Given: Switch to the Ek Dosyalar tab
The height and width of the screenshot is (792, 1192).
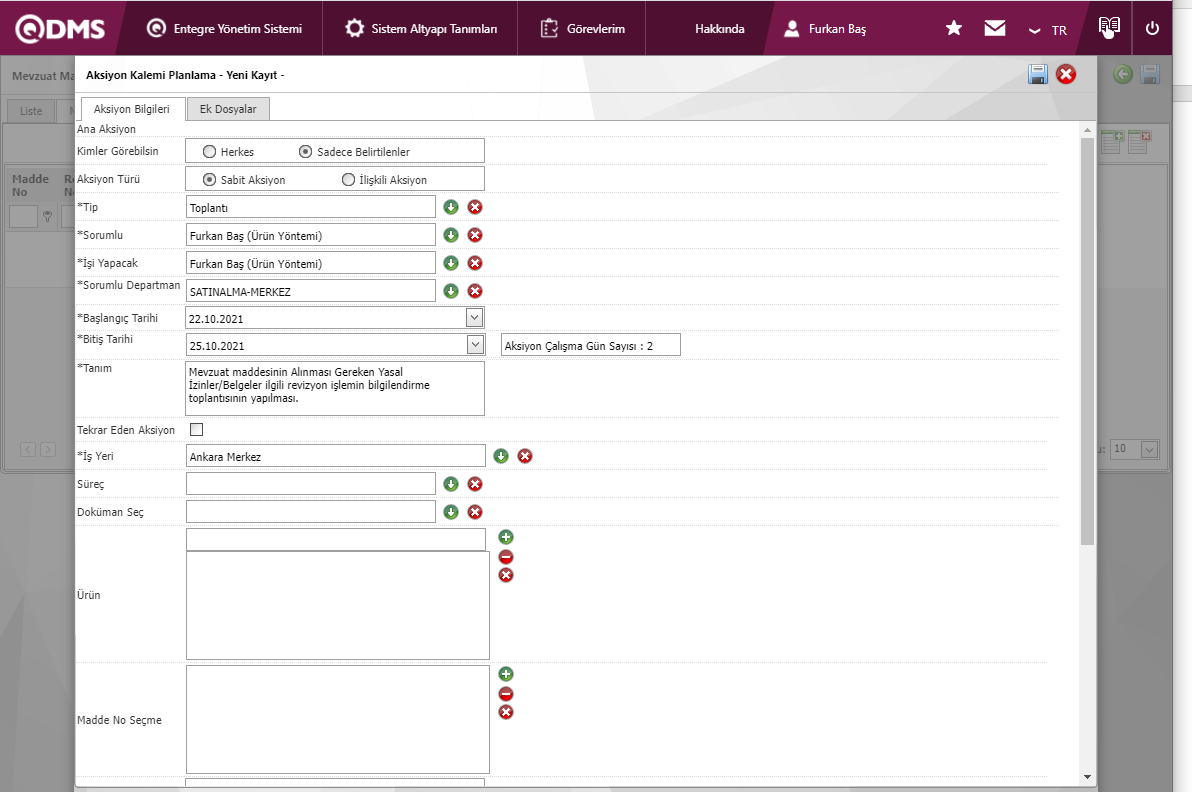Looking at the screenshot, I should click(228, 109).
